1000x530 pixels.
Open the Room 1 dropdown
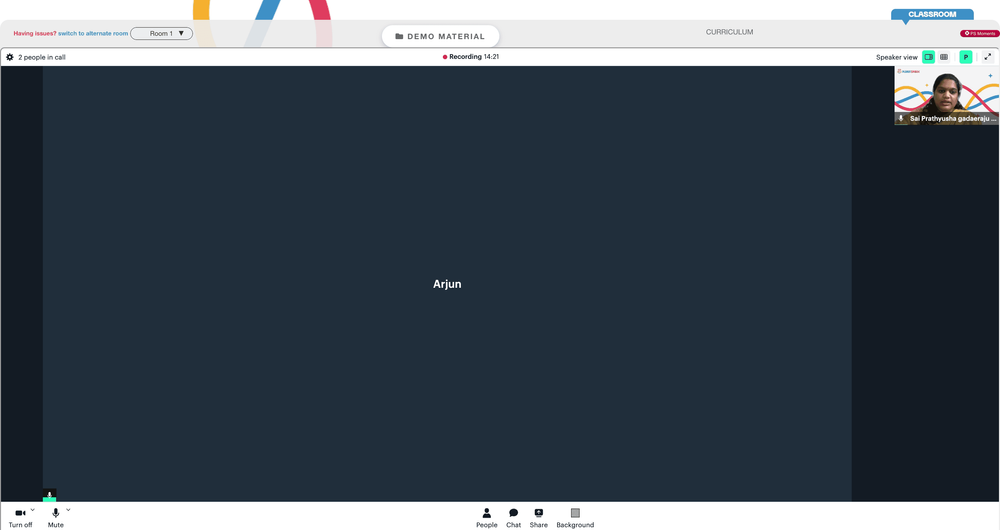click(161, 33)
